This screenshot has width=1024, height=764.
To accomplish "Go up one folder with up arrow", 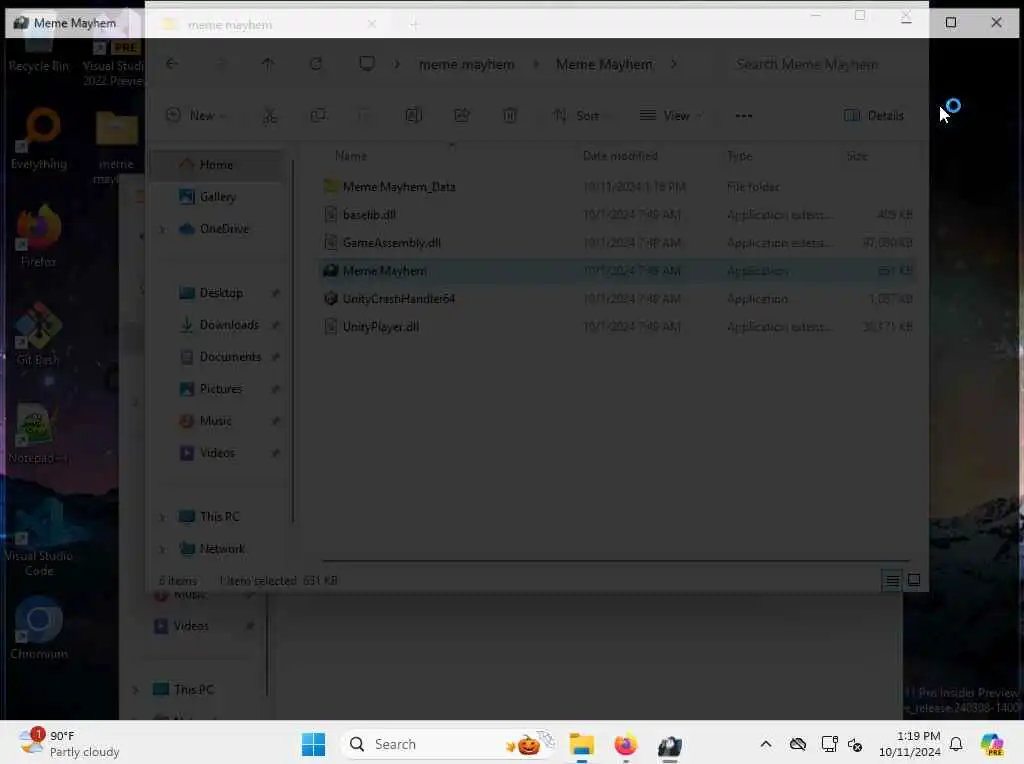I will 268,63.
